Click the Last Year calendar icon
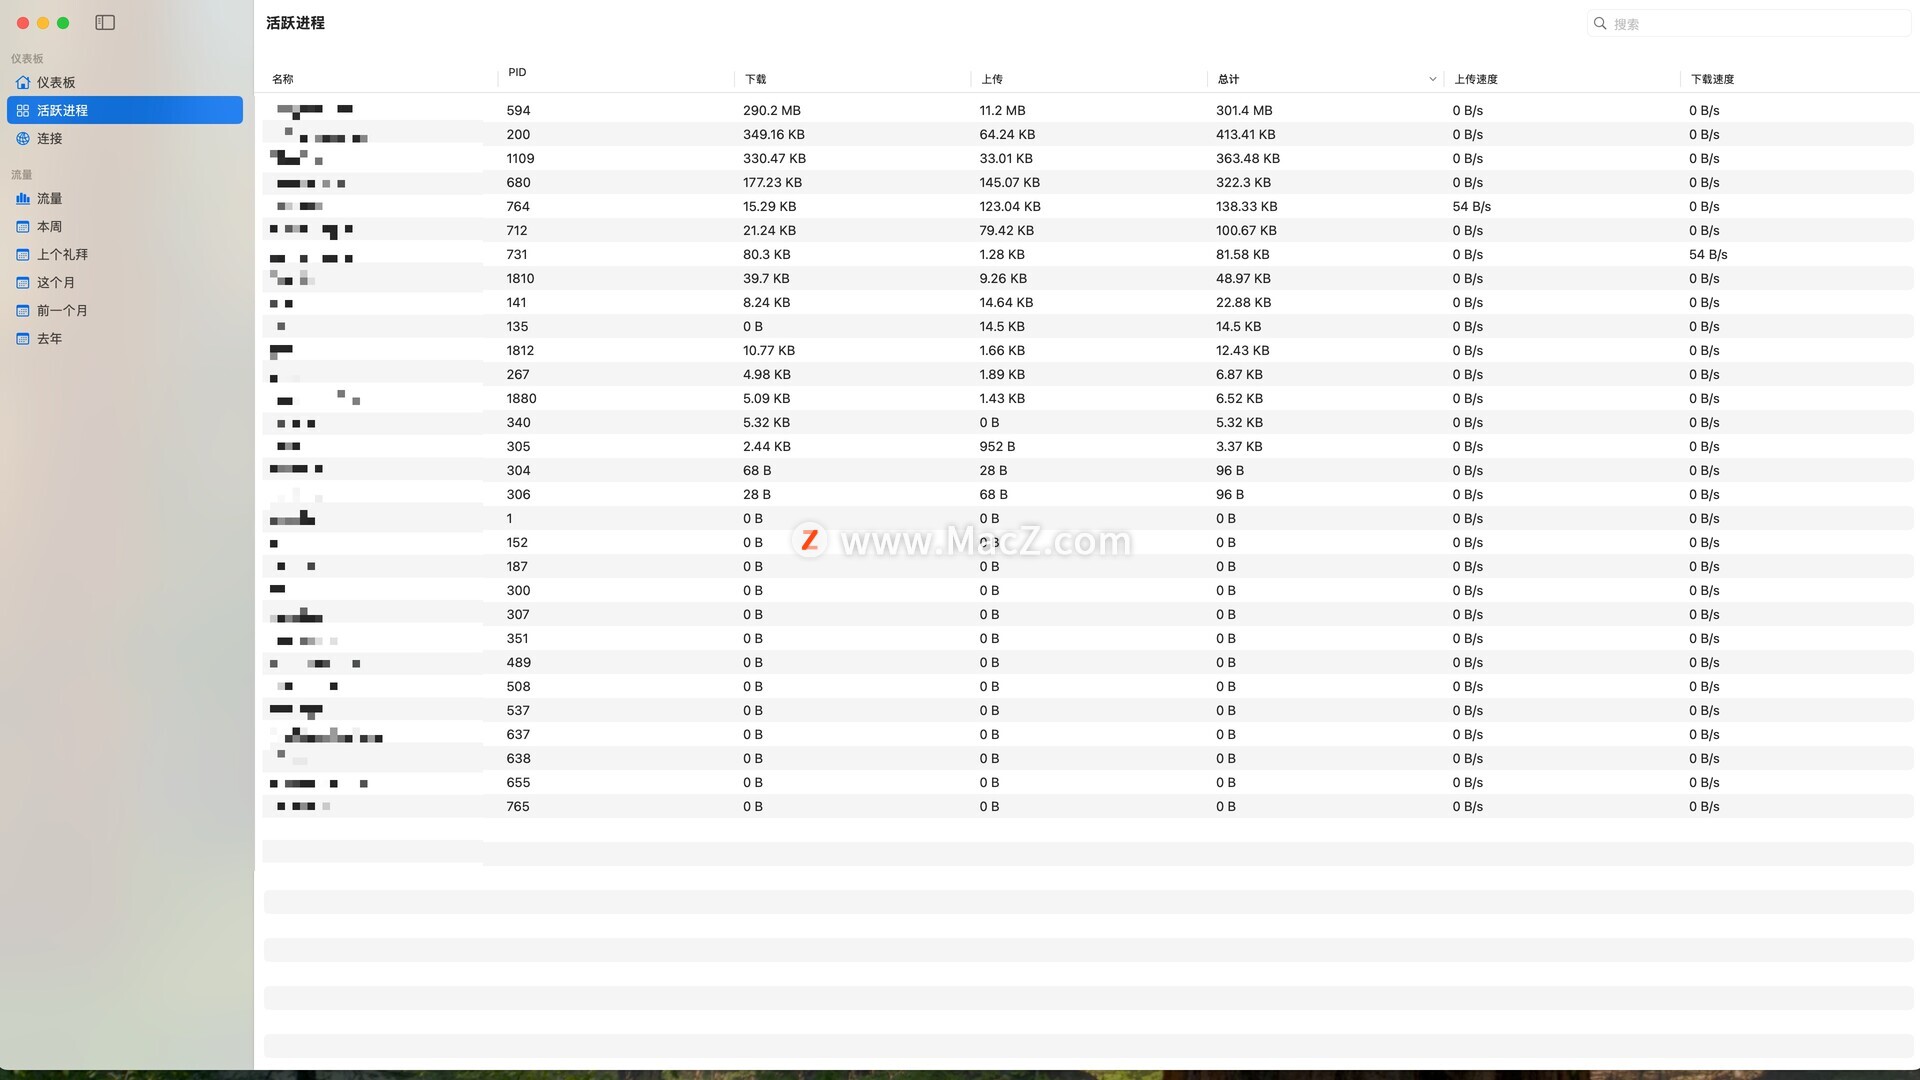 [23, 338]
